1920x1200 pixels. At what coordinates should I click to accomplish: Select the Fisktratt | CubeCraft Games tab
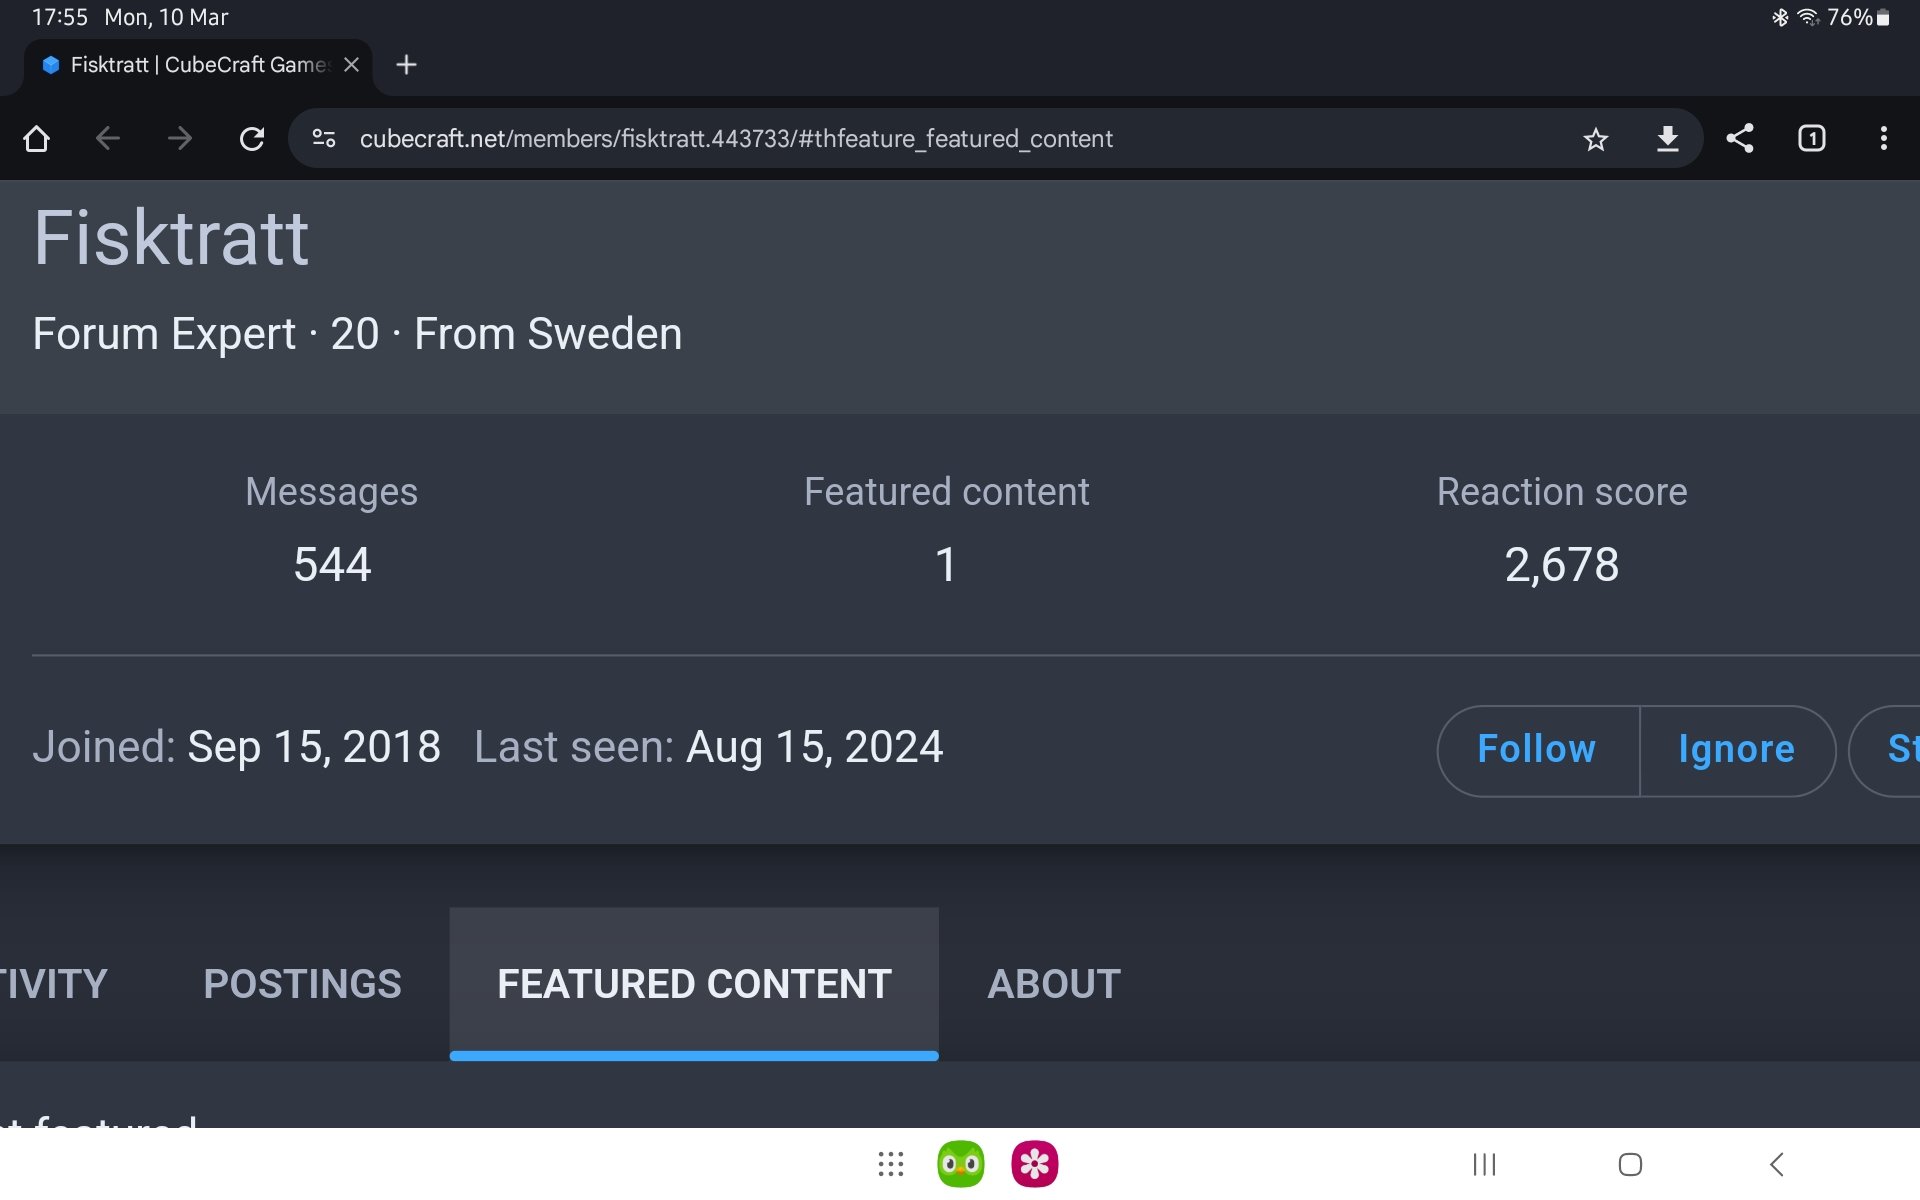198,65
